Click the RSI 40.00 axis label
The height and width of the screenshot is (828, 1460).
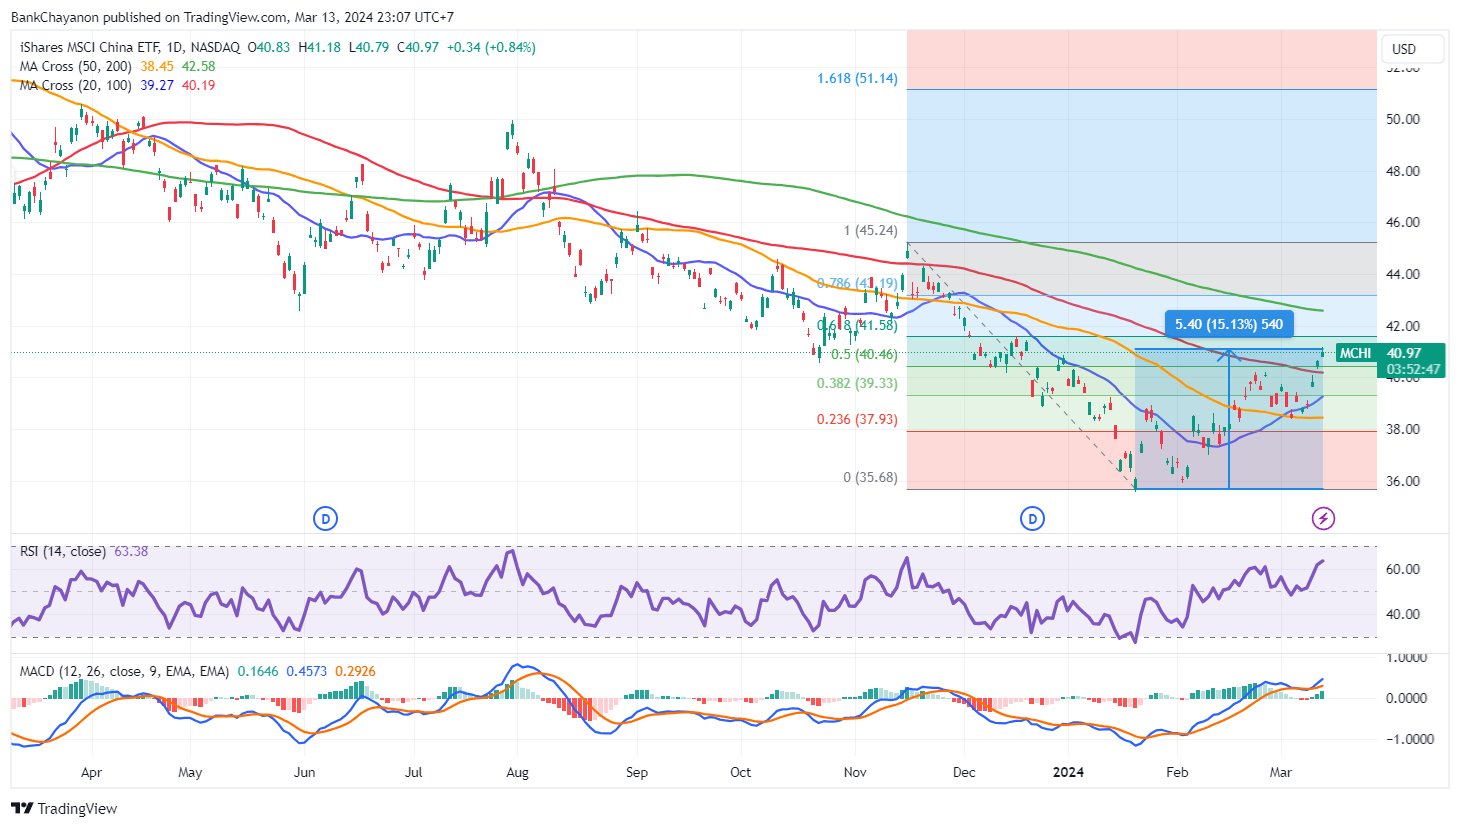1403,614
